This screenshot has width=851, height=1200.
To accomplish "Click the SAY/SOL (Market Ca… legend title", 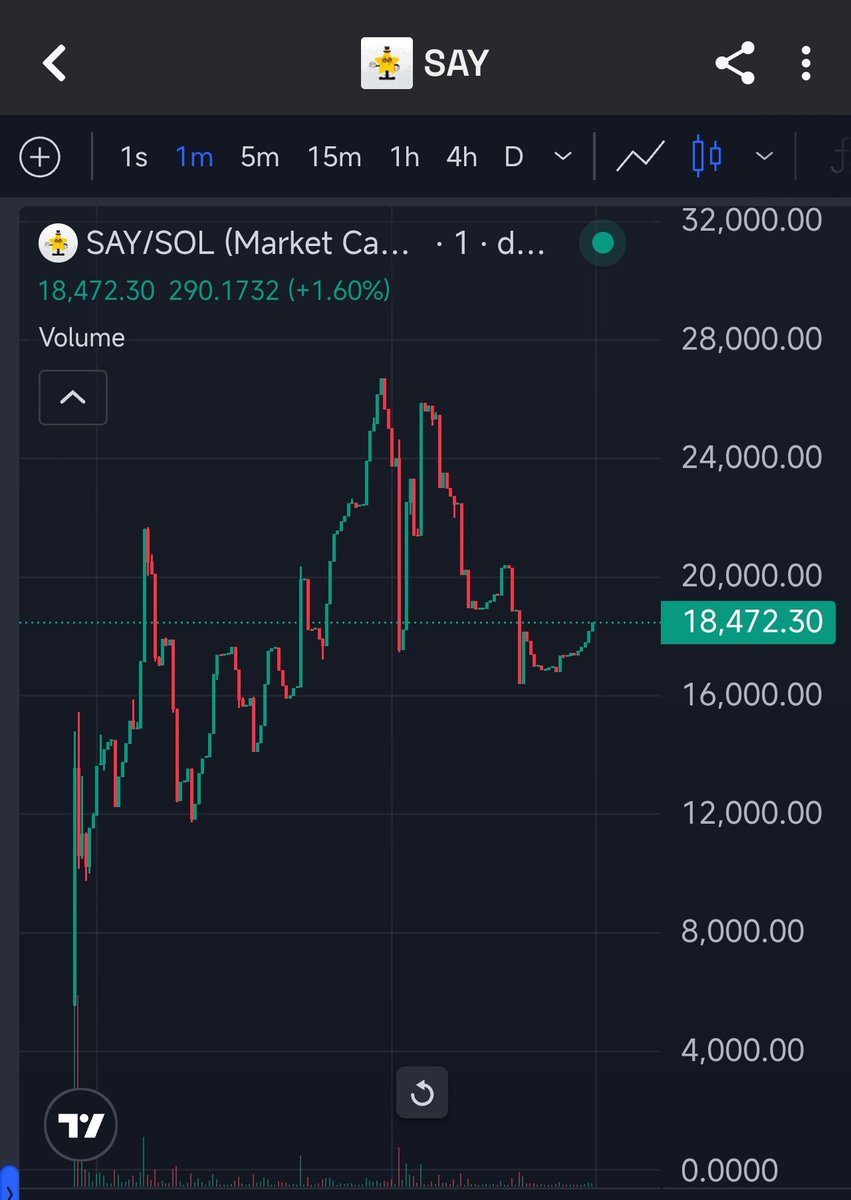I will (248, 243).
